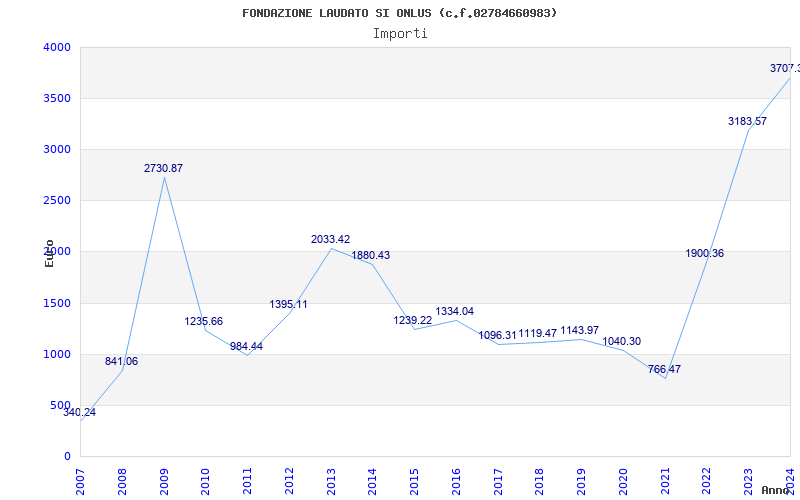Image resolution: width=800 pixels, height=500 pixels.
Task: Click the 1900.36 data label
Action: (x=704, y=253)
